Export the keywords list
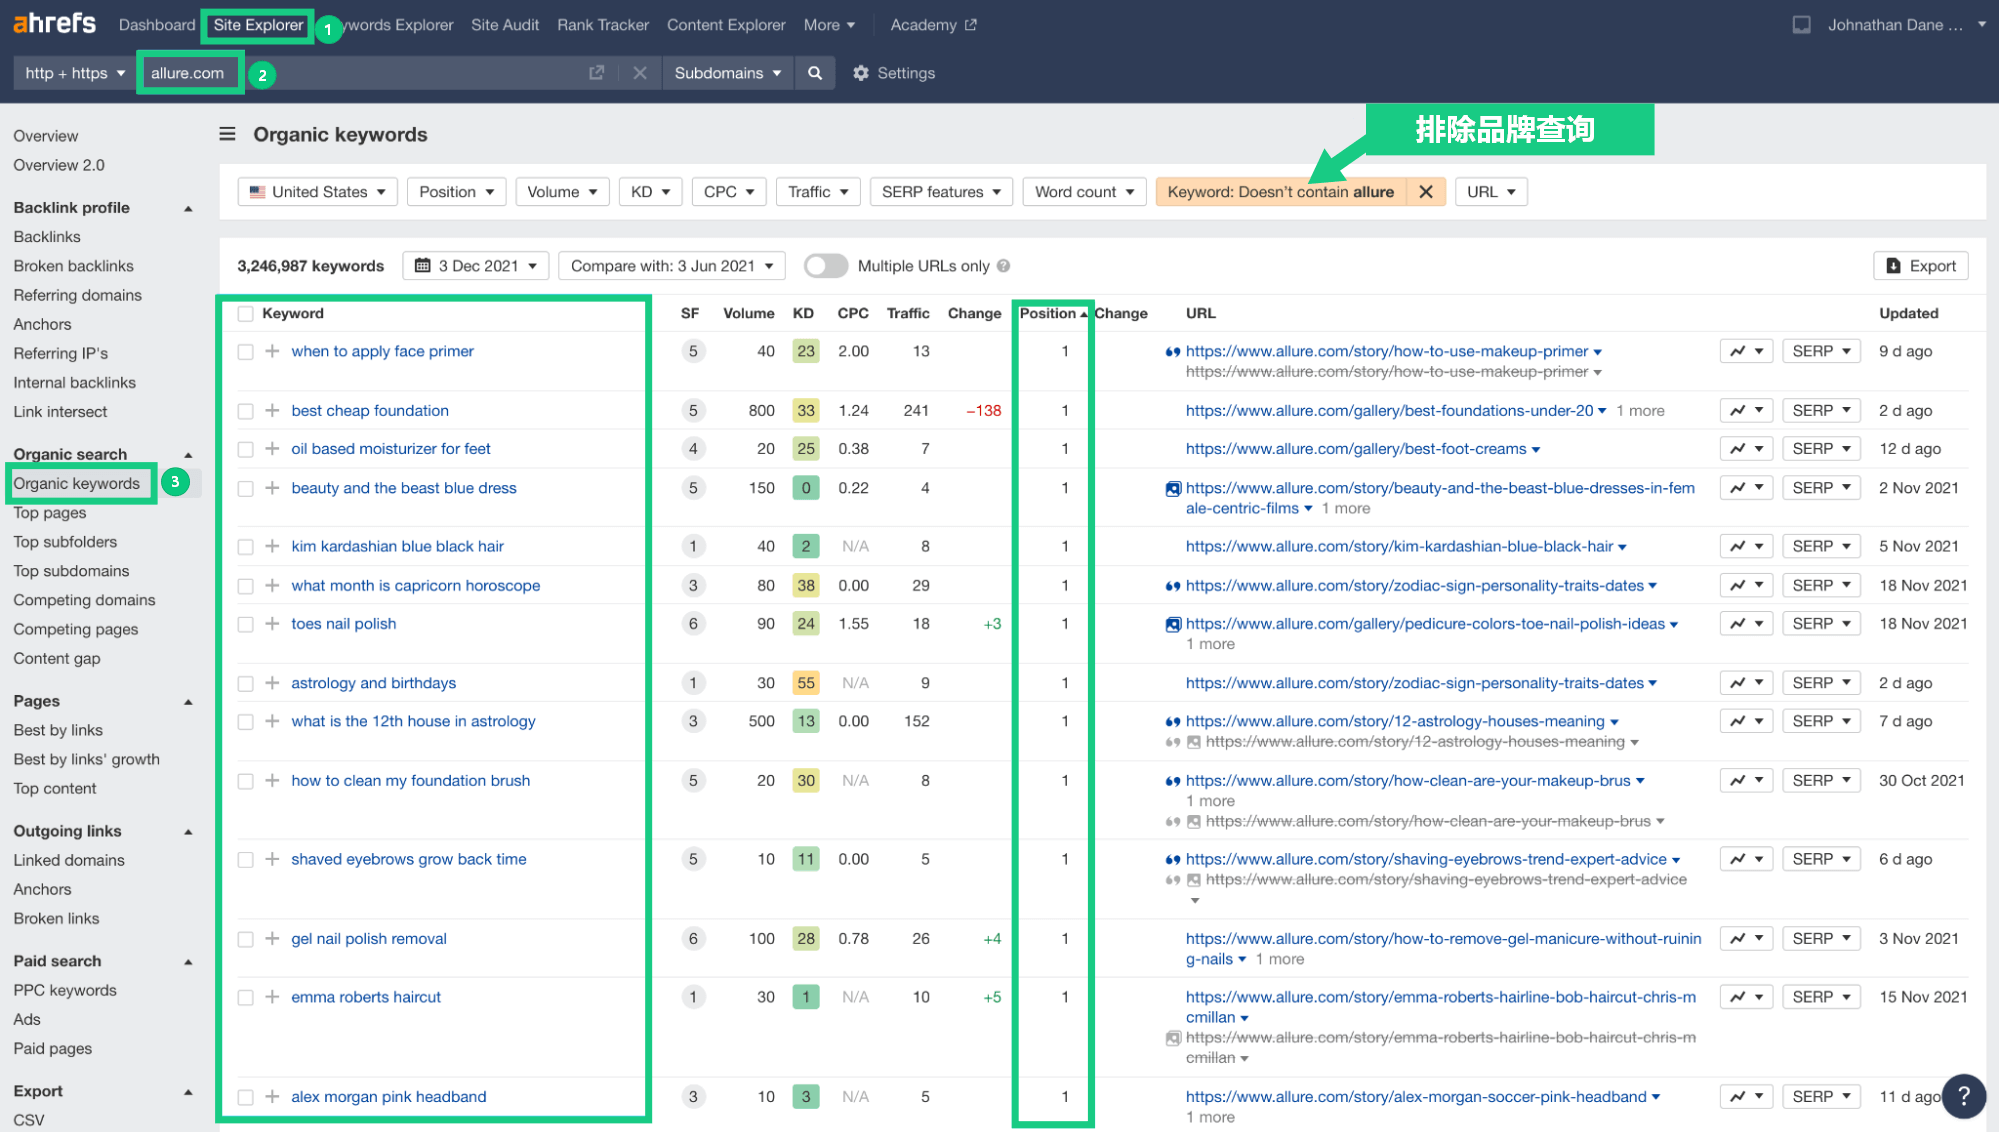The width and height of the screenshot is (1999, 1133). [x=1921, y=266]
